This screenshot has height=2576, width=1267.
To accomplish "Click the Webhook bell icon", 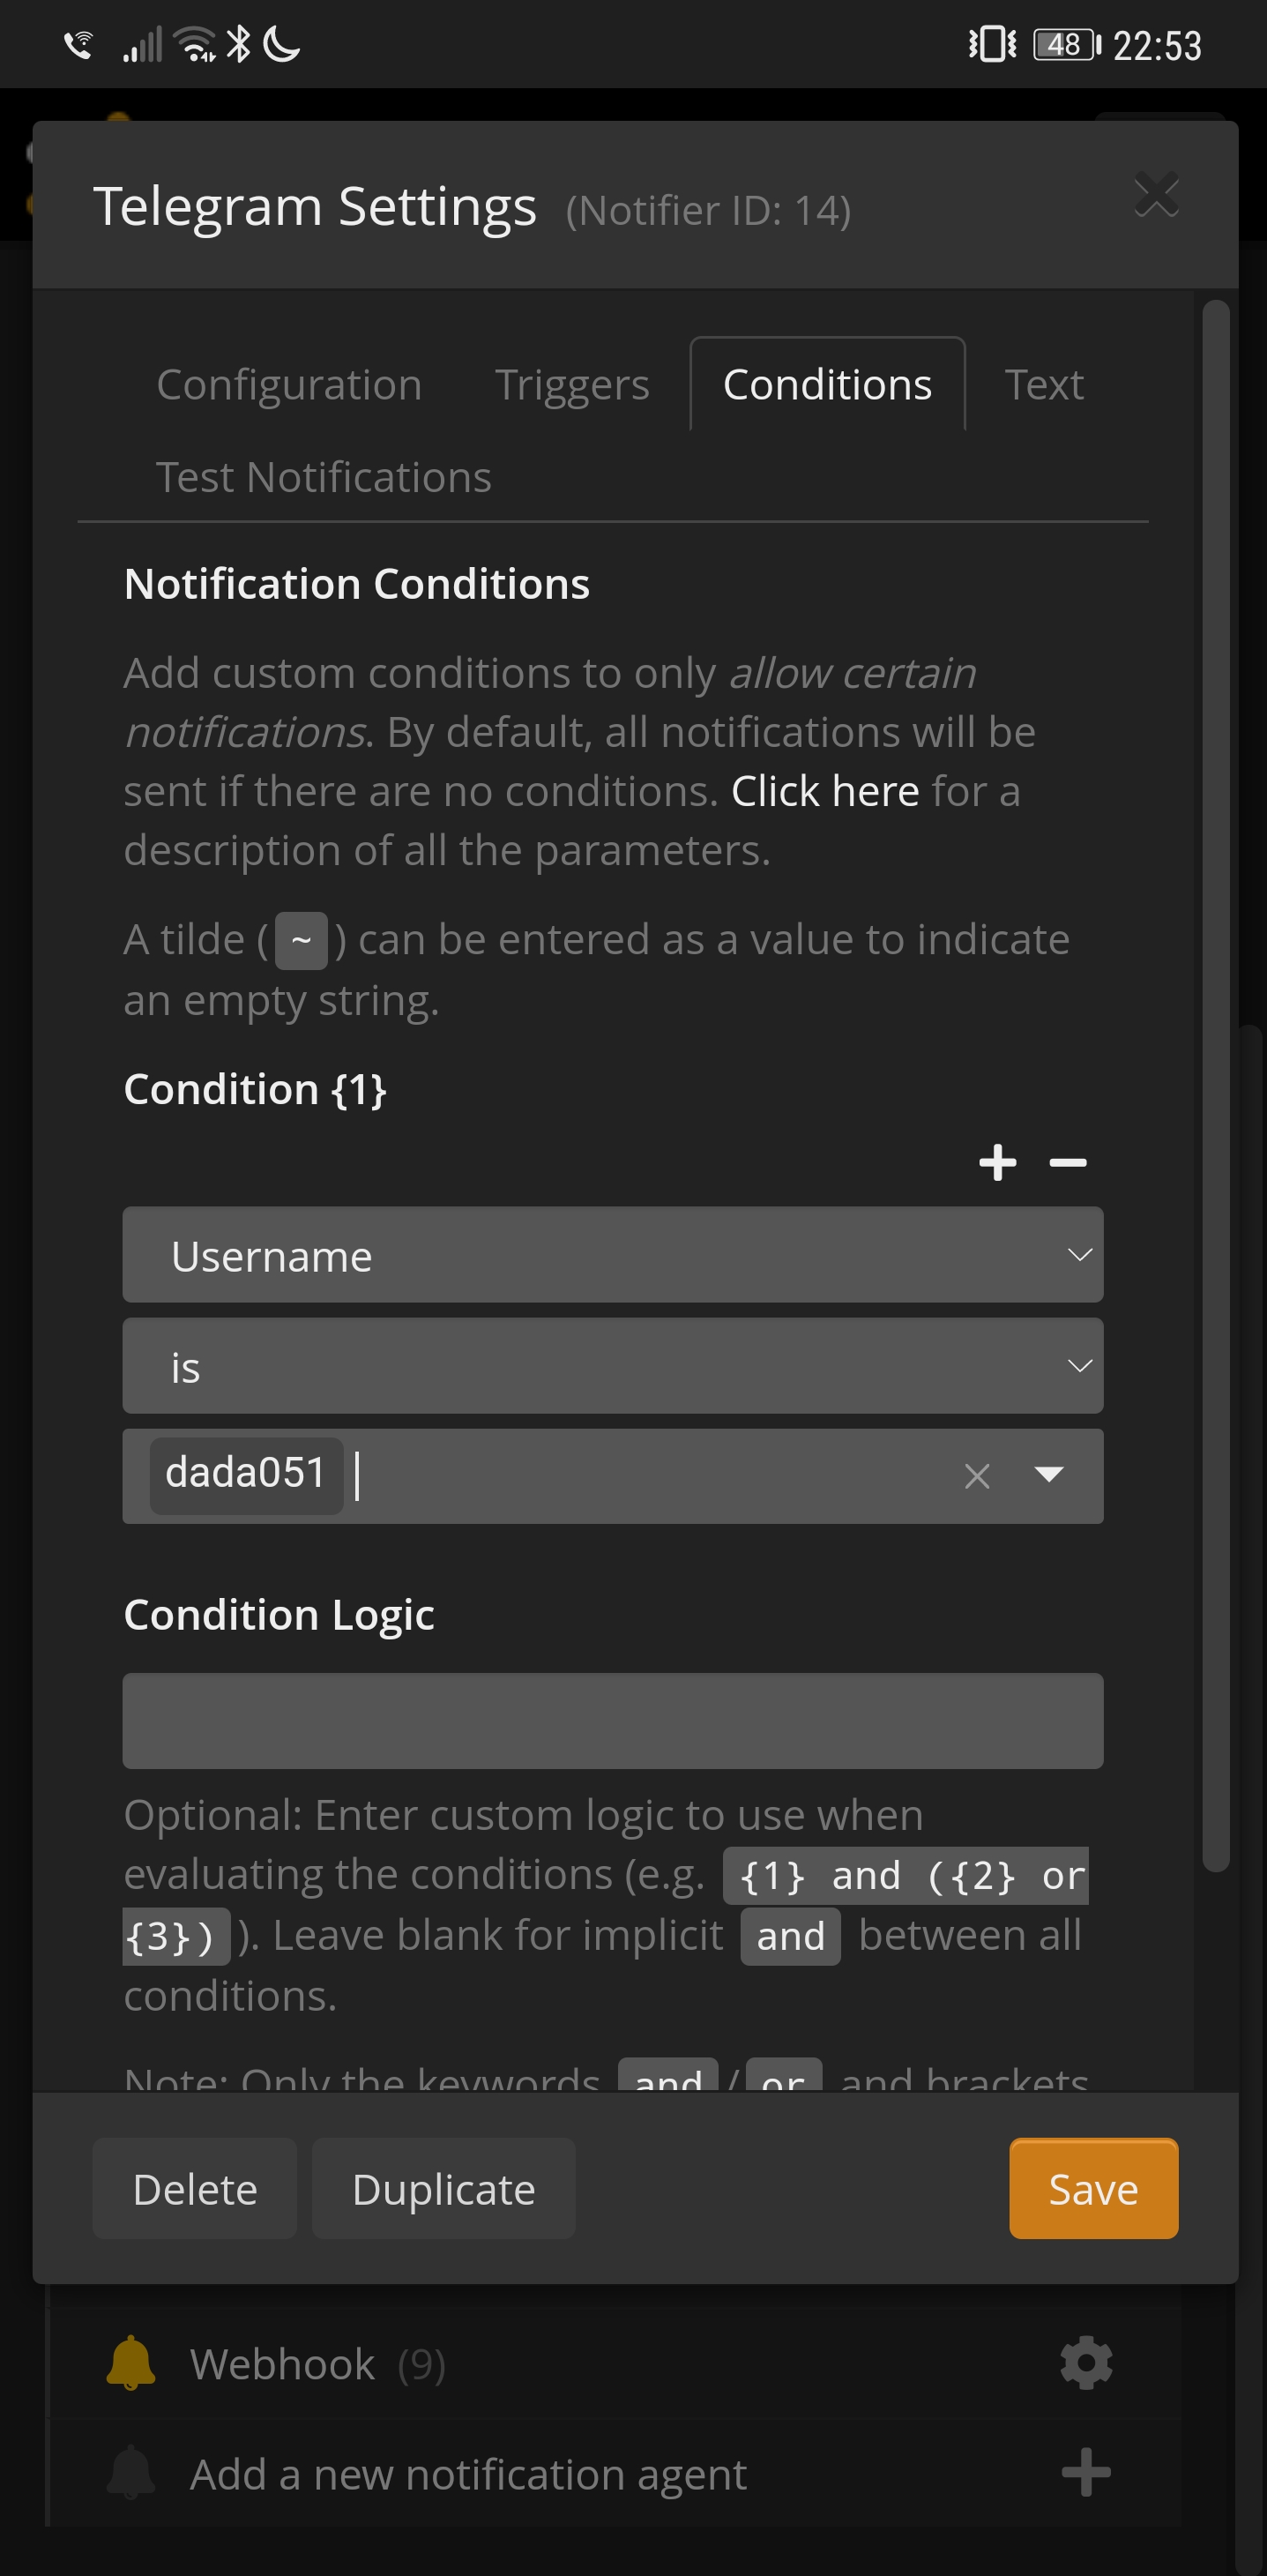I will [131, 2363].
